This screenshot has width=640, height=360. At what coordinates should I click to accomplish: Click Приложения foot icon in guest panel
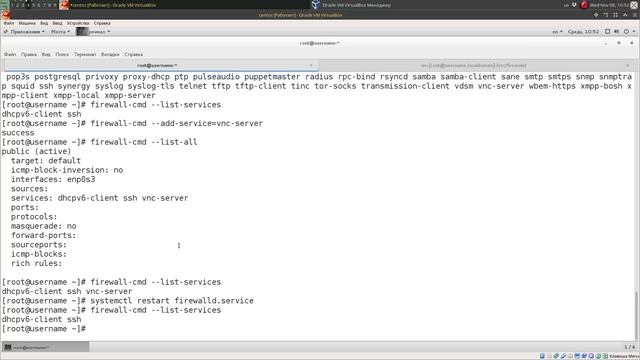6,31
